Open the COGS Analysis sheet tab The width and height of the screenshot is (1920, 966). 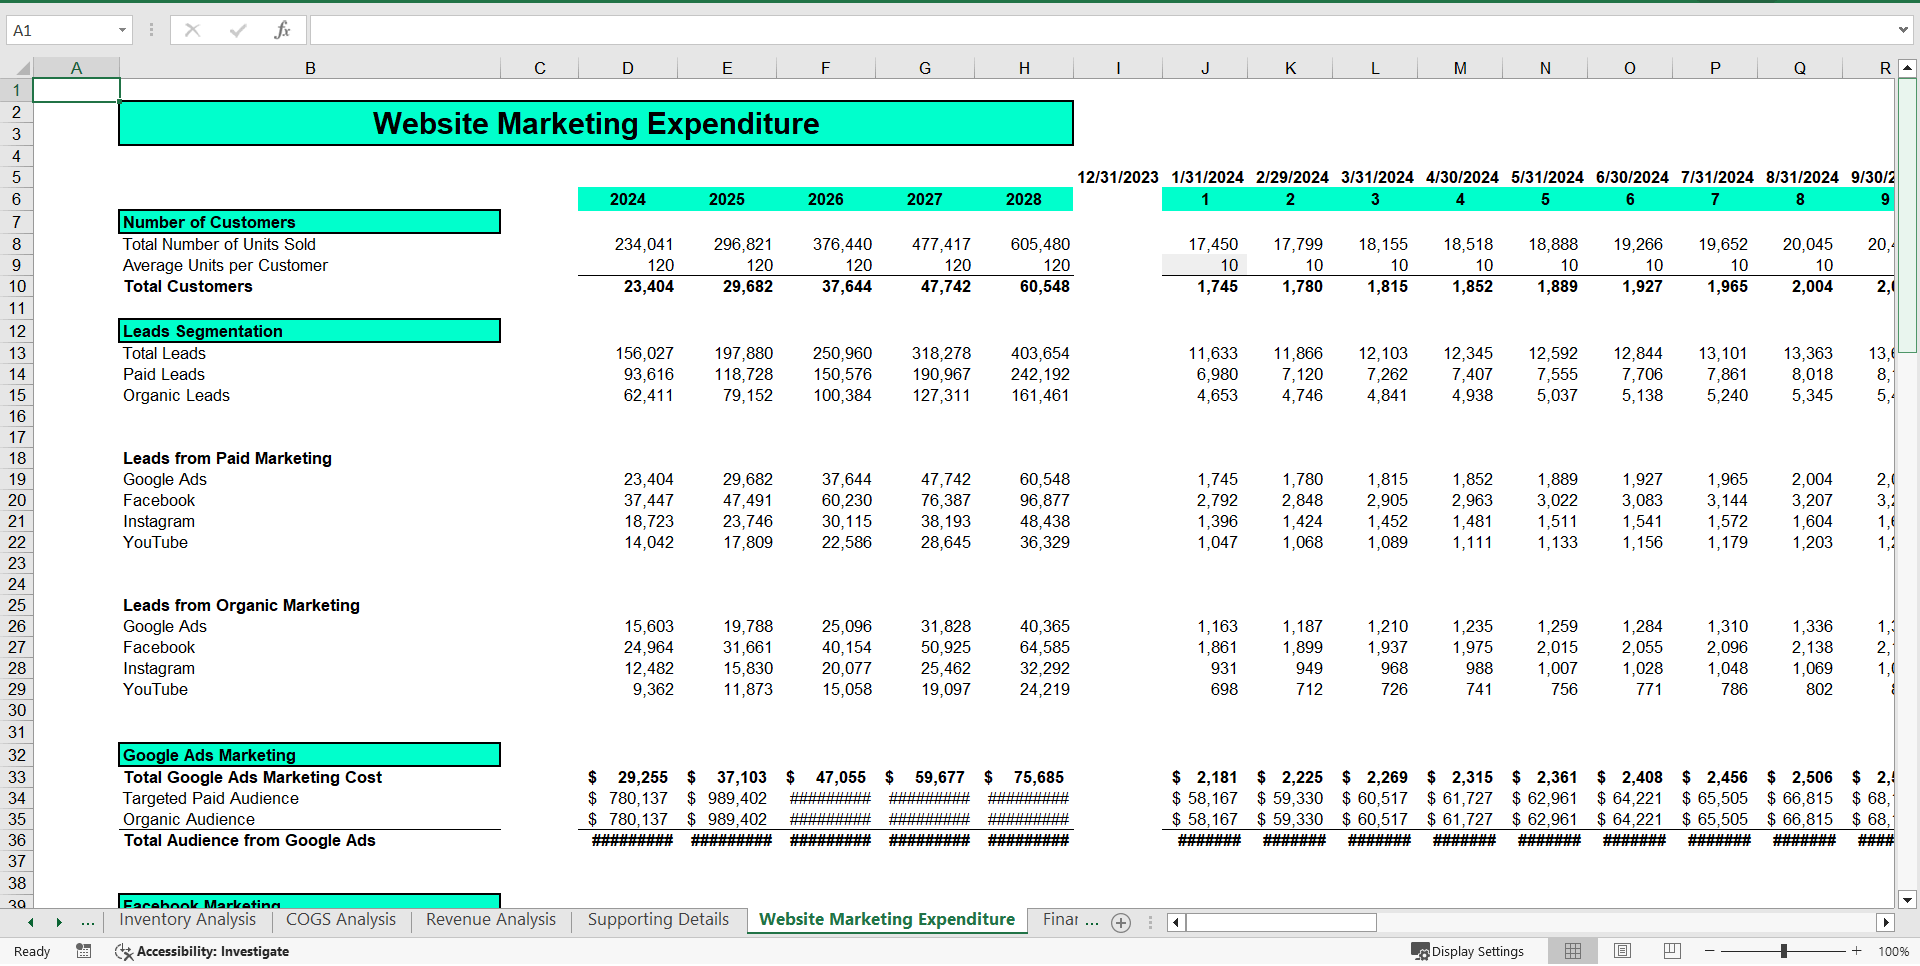tap(341, 919)
